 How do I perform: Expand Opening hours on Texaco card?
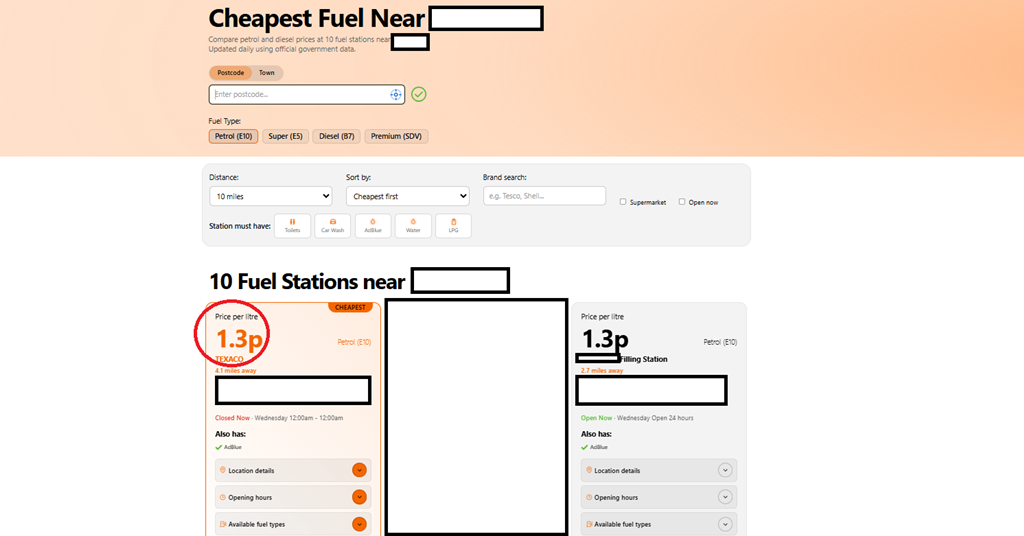(x=293, y=497)
